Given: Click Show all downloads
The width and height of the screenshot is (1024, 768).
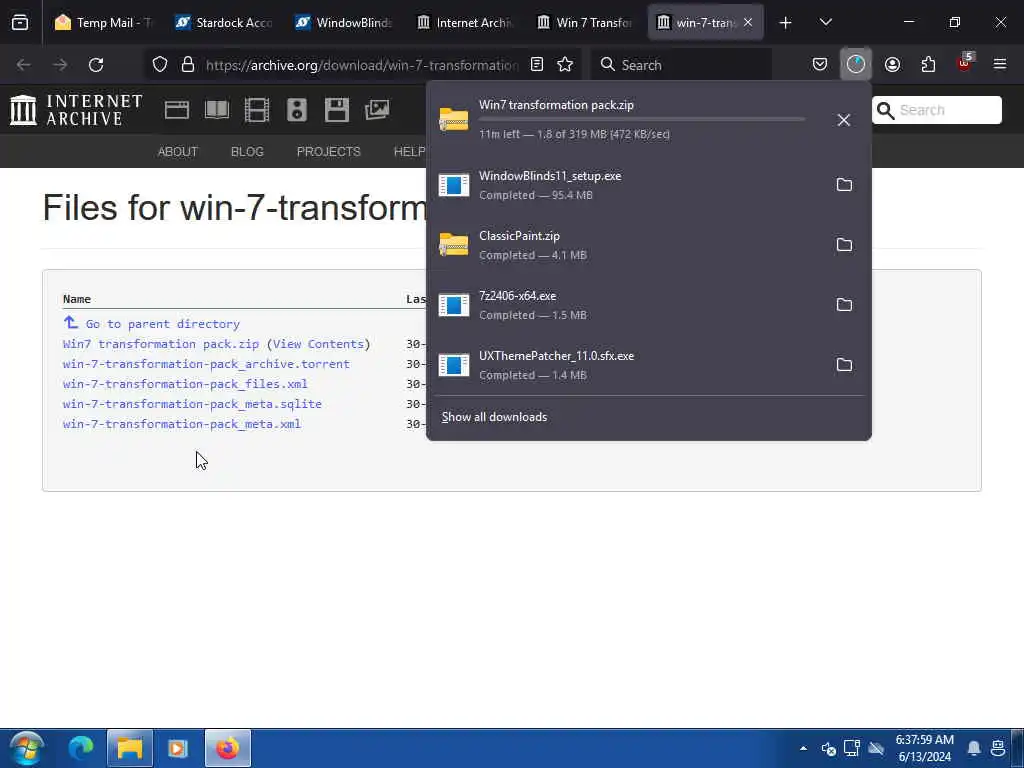Looking at the screenshot, I should pos(494,417).
